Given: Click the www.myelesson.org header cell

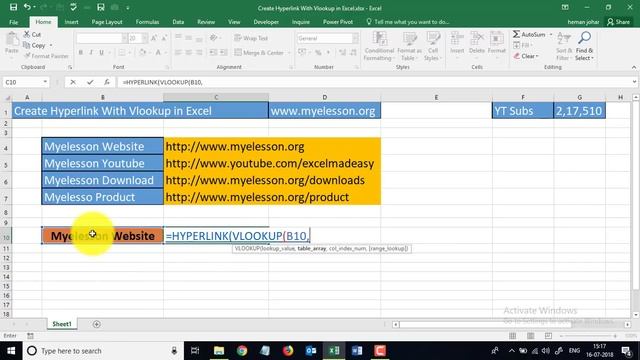Looking at the screenshot, I should [x=324, y=111].
